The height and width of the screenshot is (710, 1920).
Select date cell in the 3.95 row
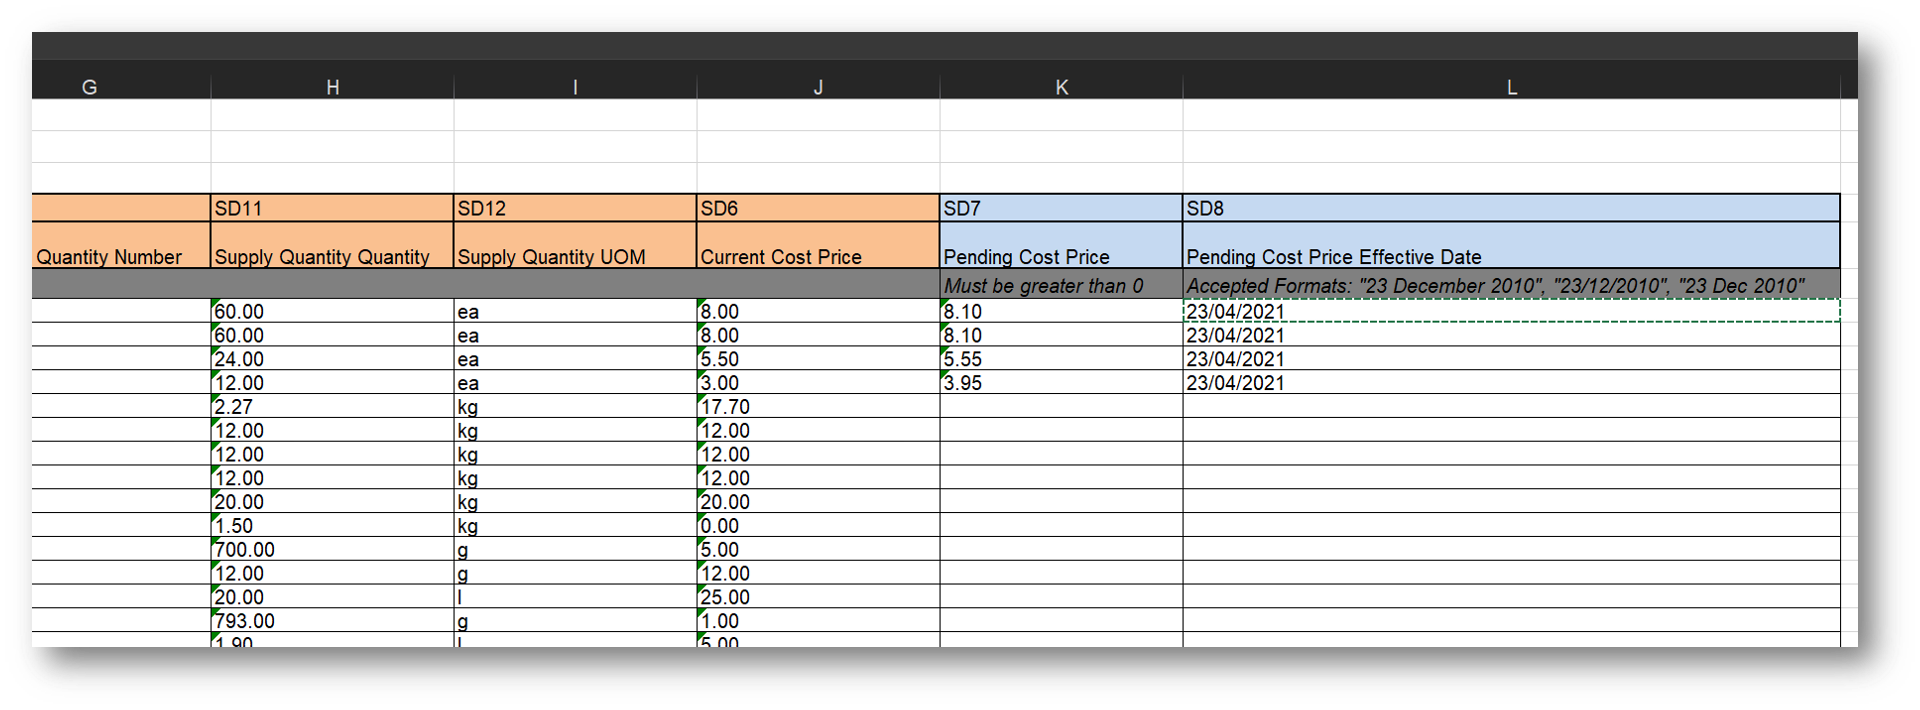click(1511, 383)
